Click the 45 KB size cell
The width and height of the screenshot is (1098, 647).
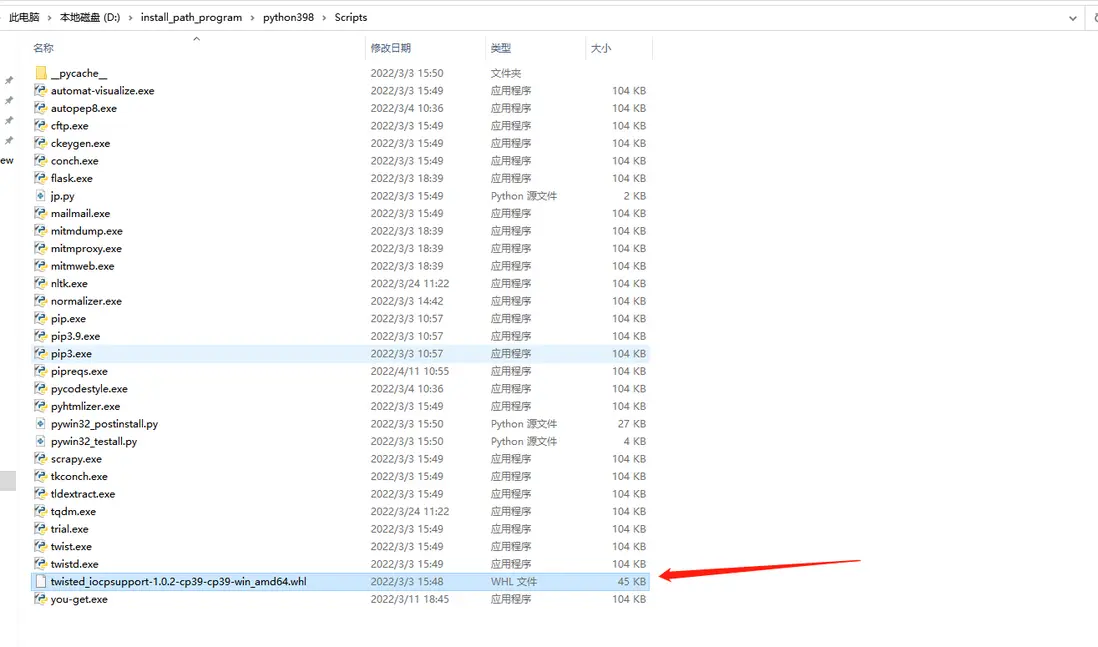tap(632, 581)
